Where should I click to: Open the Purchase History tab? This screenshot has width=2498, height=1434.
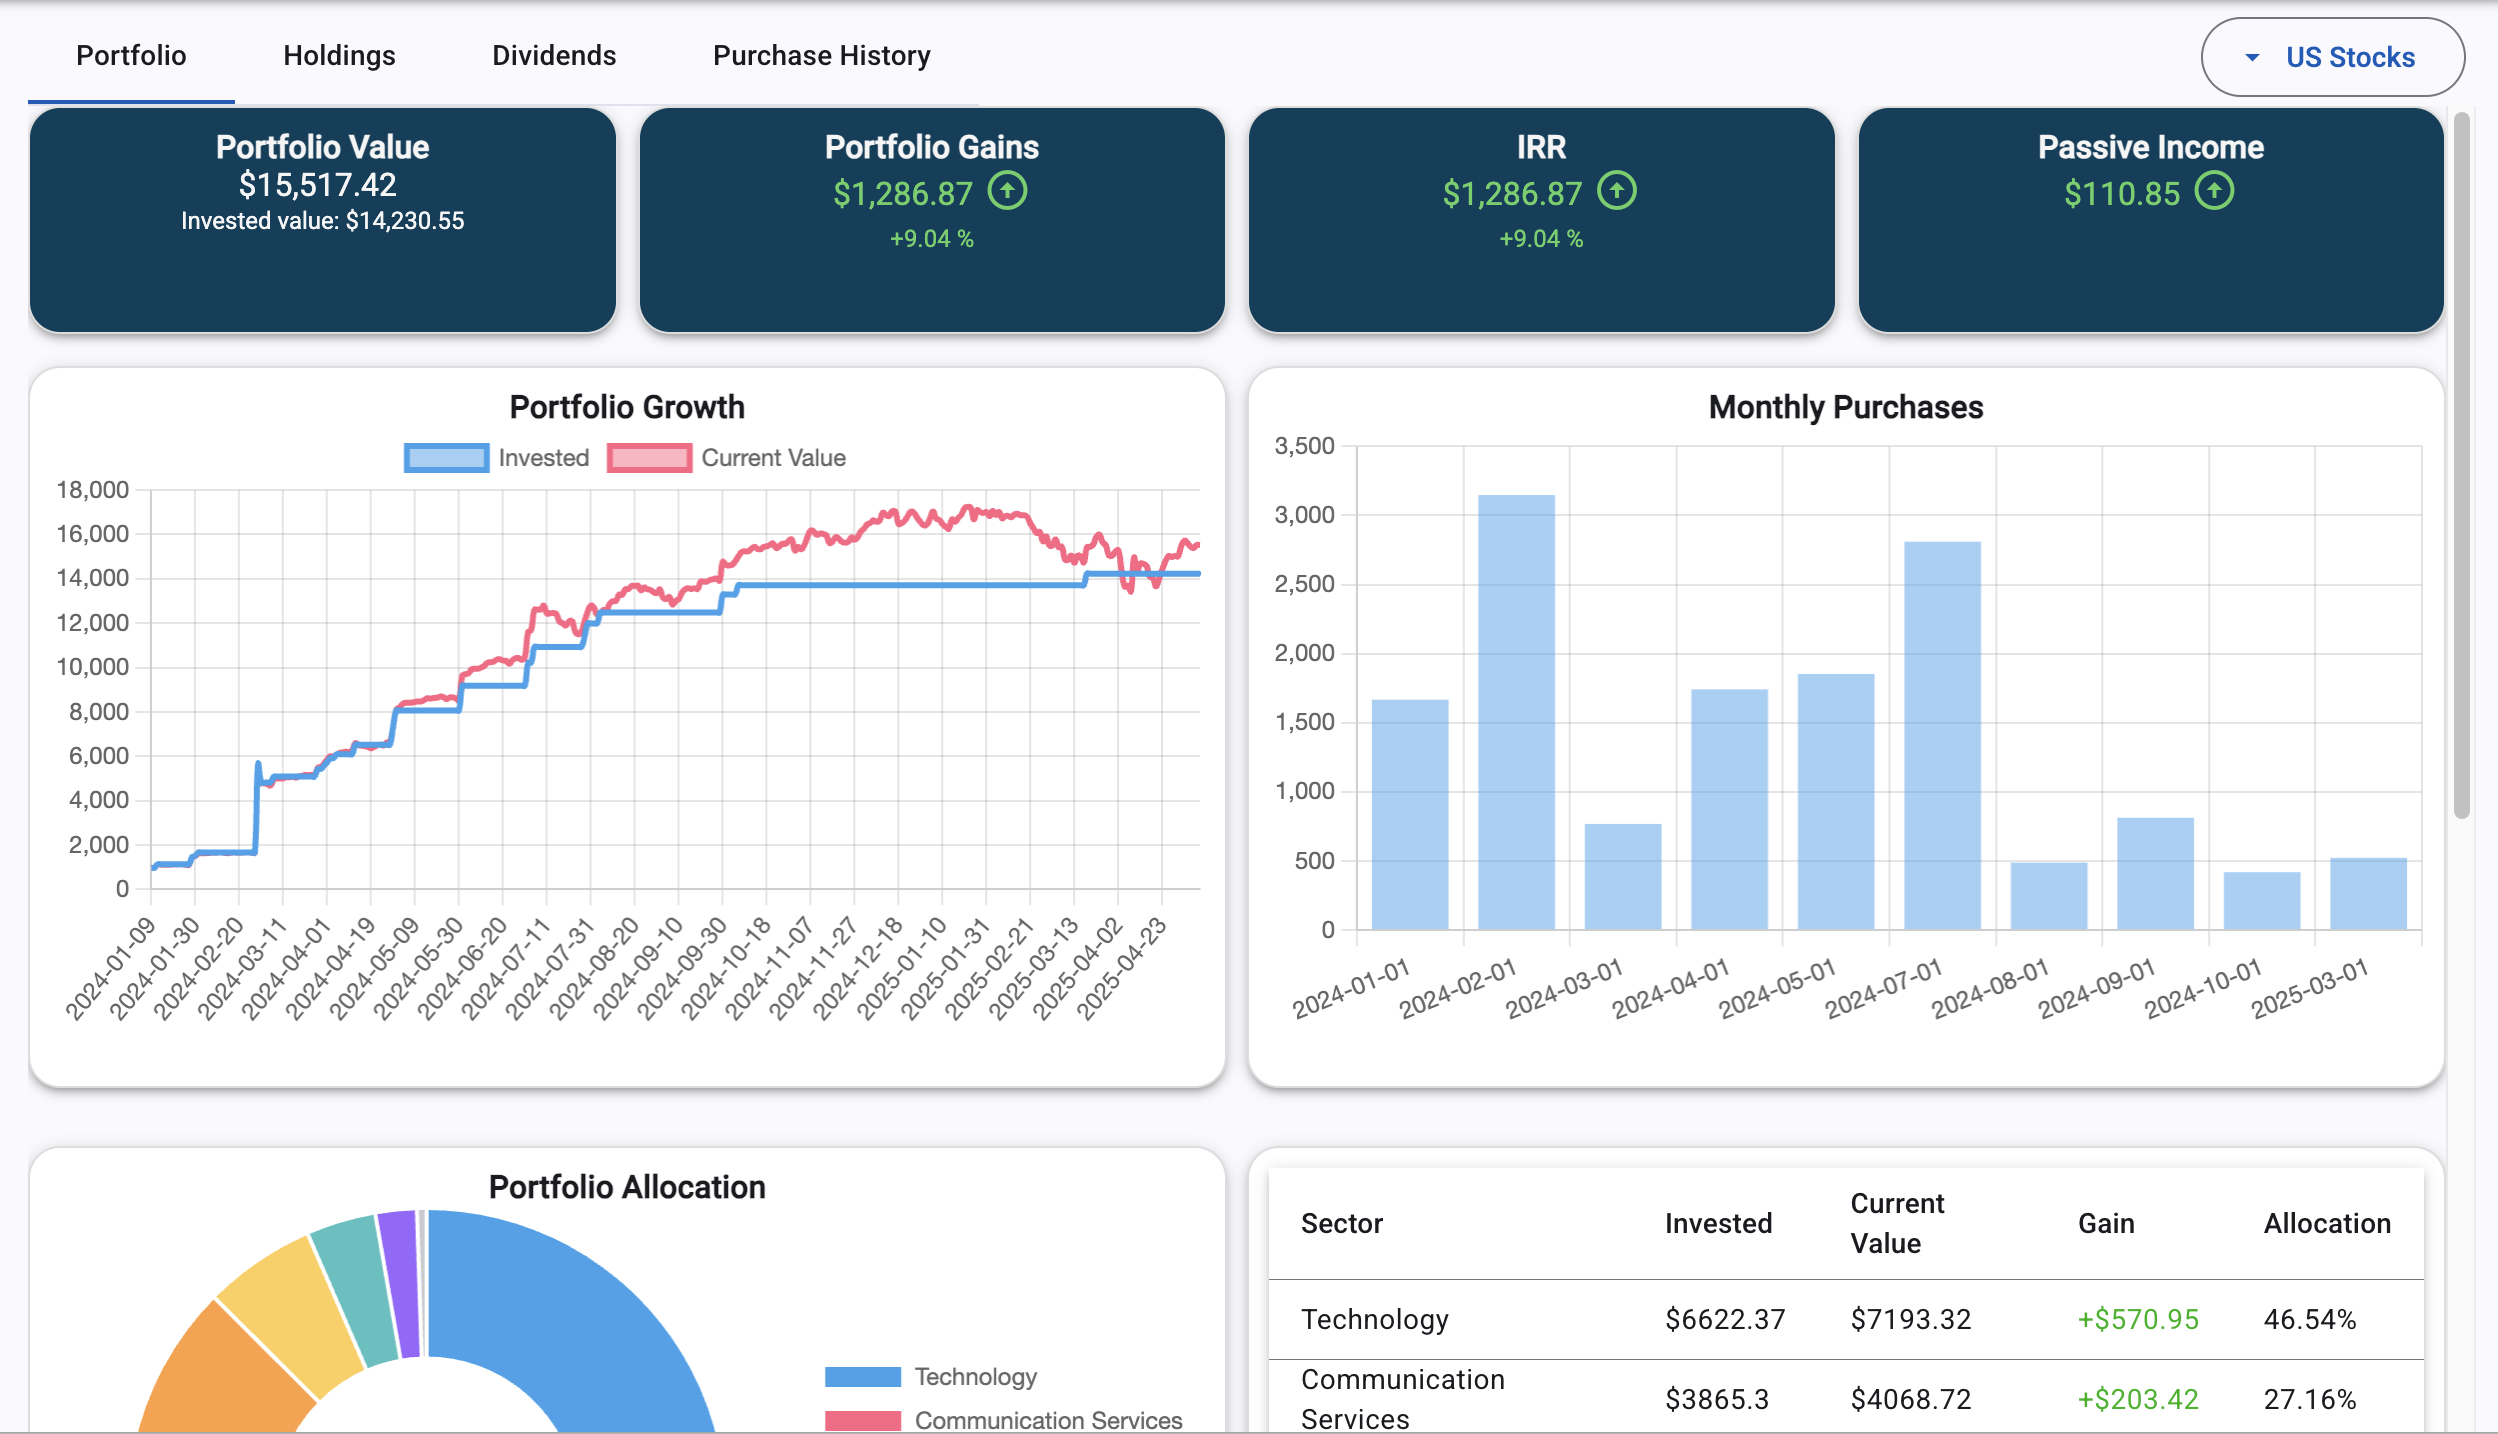coord(821,56)
